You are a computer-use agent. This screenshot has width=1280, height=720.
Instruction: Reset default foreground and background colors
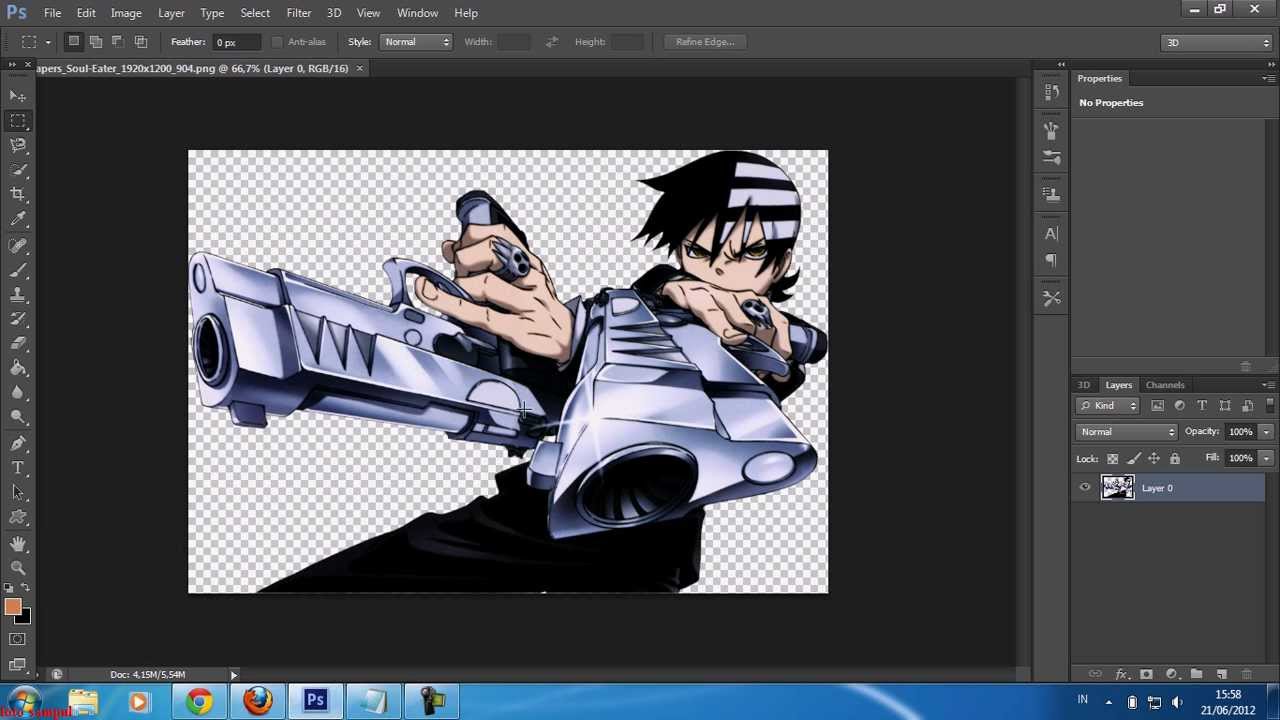click(x=11, y=588)
